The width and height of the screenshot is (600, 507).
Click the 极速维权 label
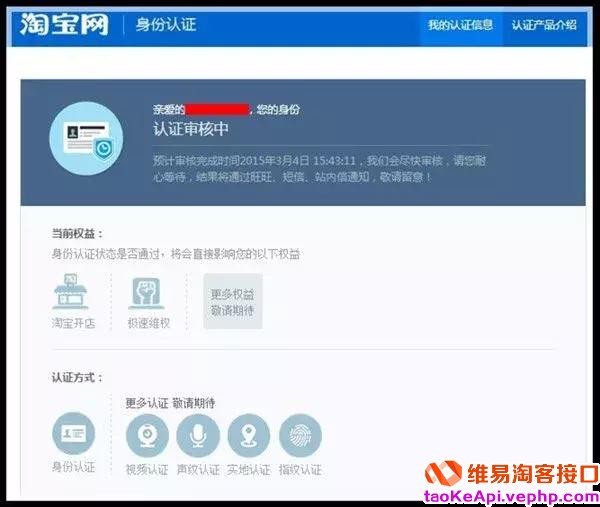[x=148, y=323]
